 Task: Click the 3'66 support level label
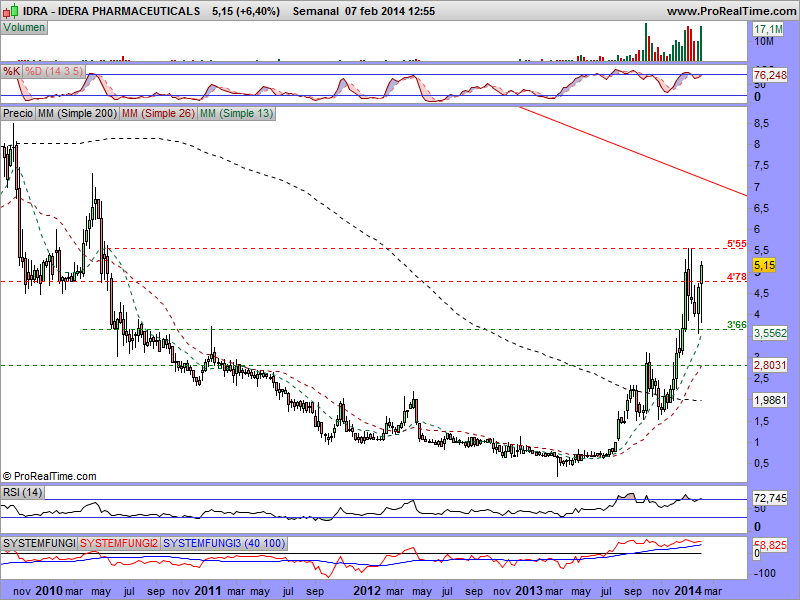click(x=736, y=325)
